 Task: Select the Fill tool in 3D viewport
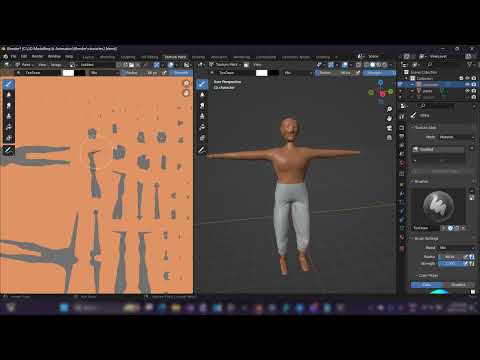pos(202,127)
